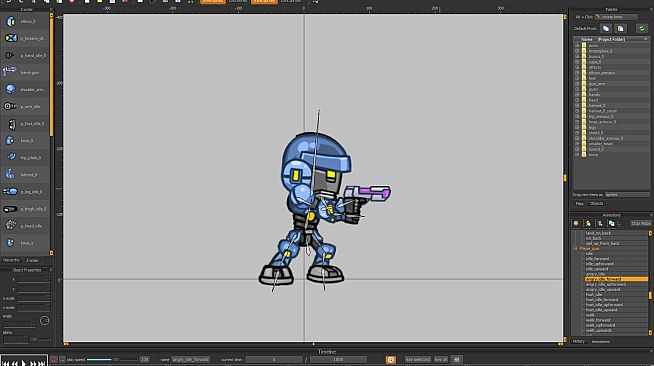
Task: Switch to the Z-order tab
Action: pos(33,261)
